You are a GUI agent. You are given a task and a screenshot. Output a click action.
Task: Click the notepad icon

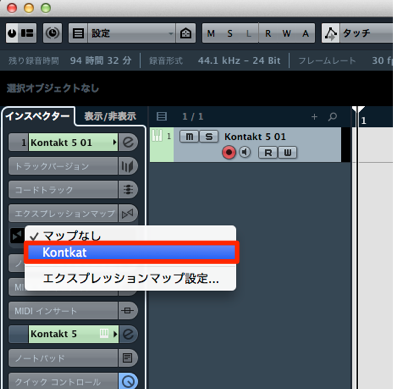pyautogui.click(x=128, y=358)
